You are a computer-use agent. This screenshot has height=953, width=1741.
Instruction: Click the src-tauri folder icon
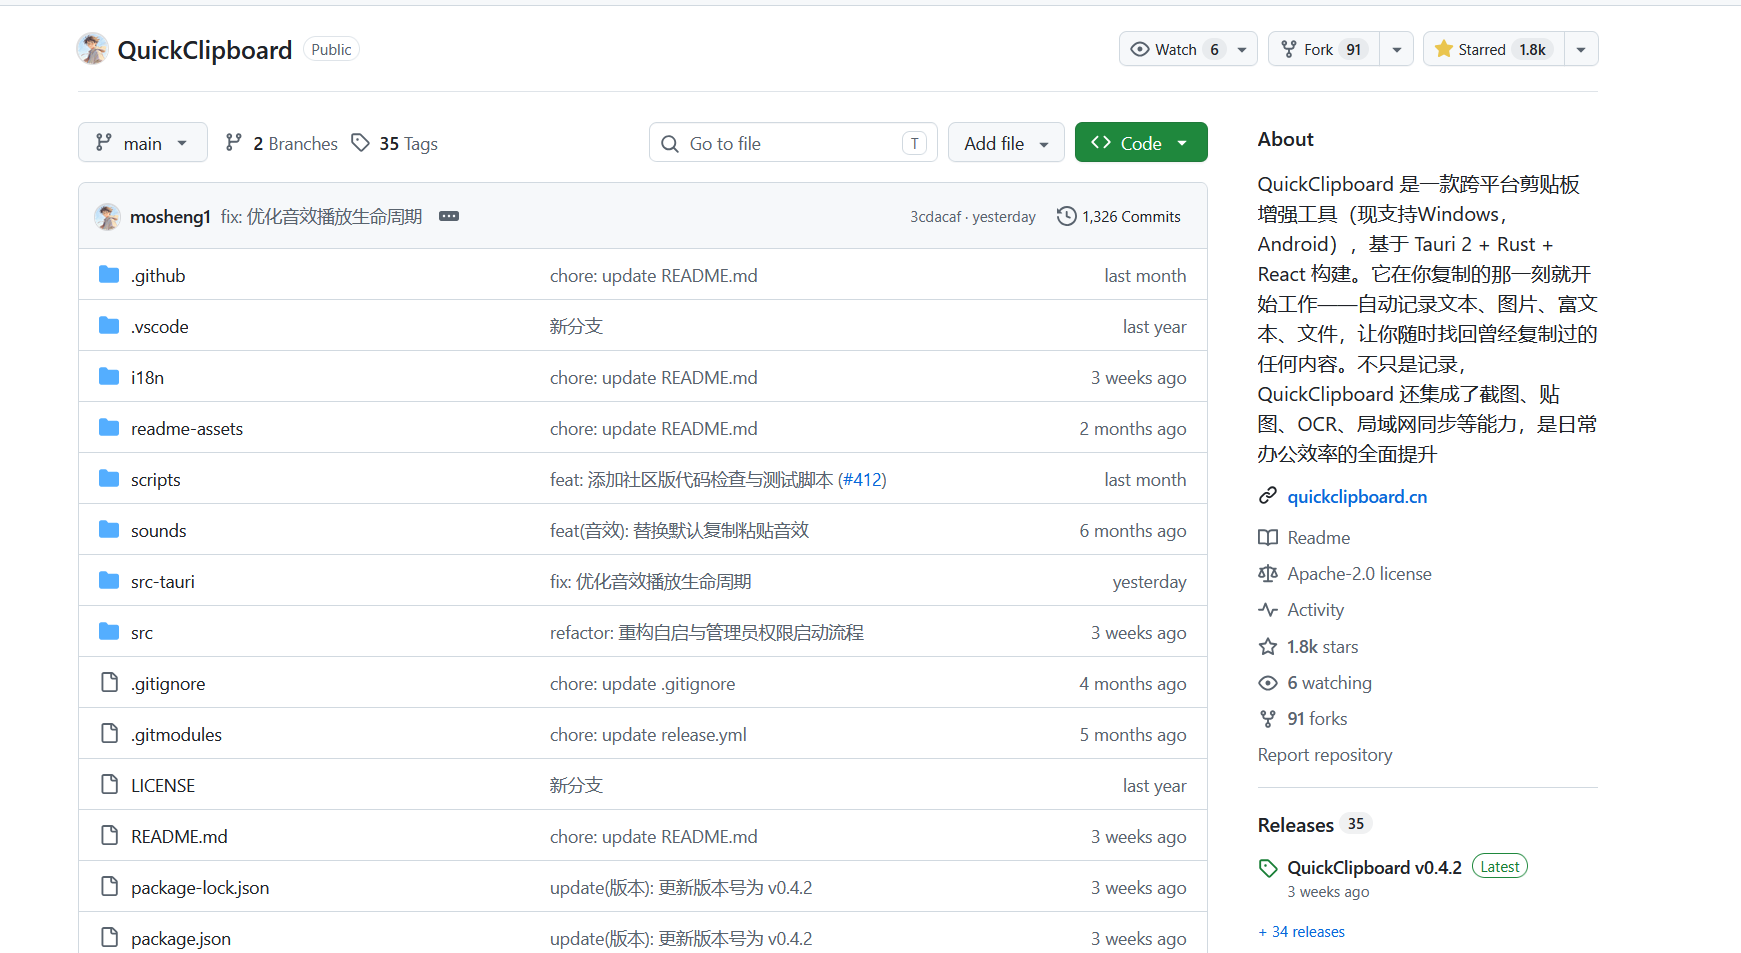click(x=109, y=581)
